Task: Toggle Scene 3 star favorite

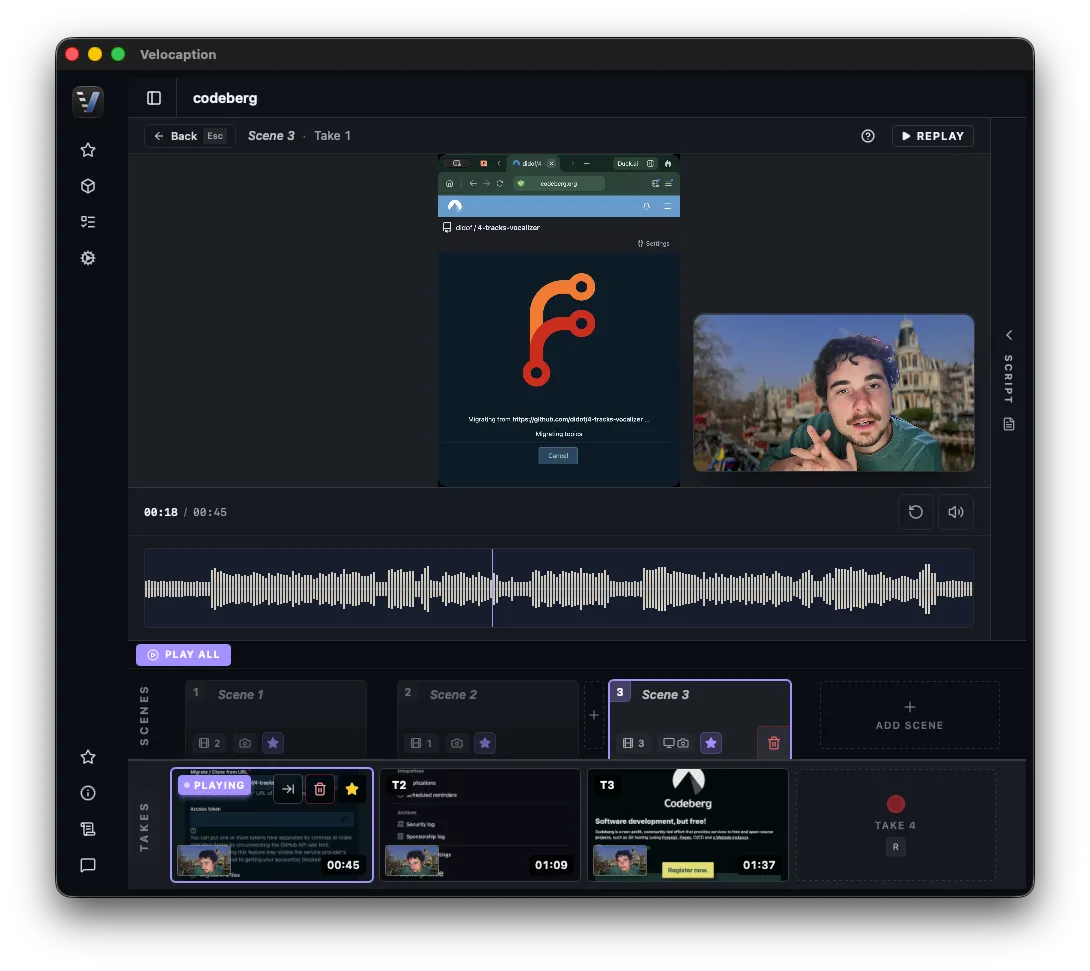Action: [710, 743]
